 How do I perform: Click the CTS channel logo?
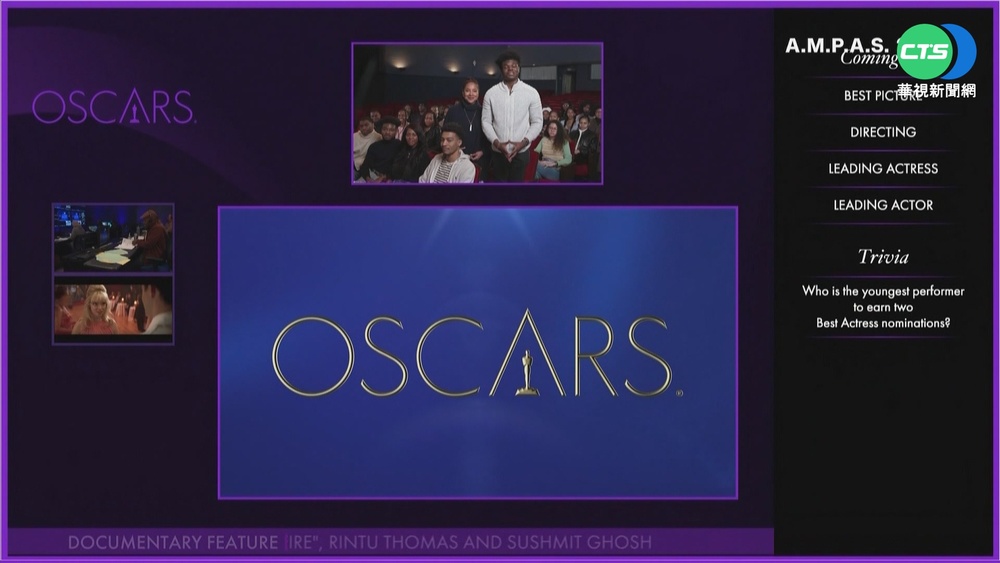click(x=935, y=52)
